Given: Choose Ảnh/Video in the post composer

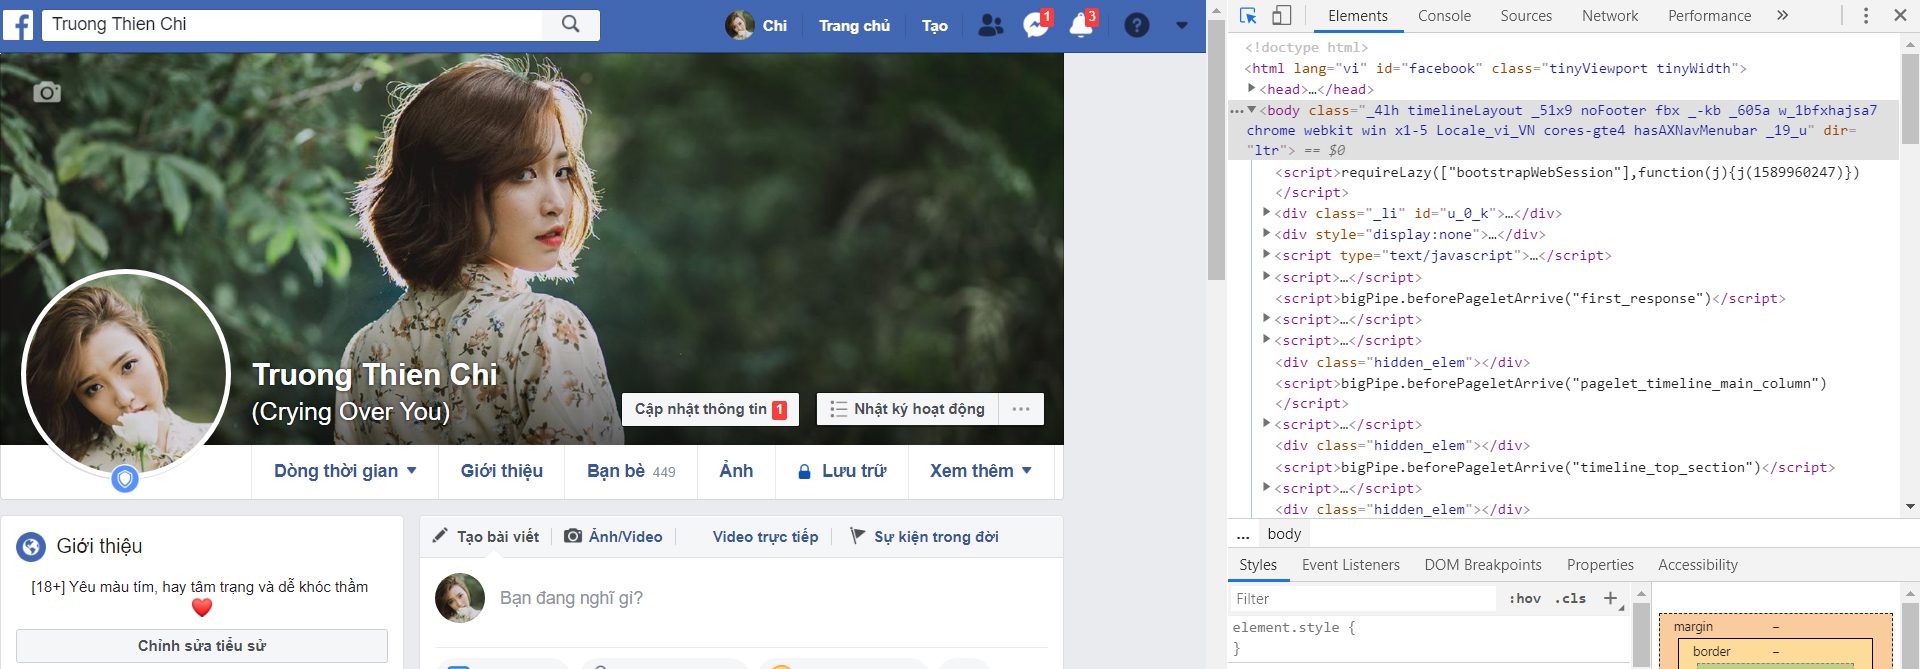Looking at the screenshot, I should [613, 537].
